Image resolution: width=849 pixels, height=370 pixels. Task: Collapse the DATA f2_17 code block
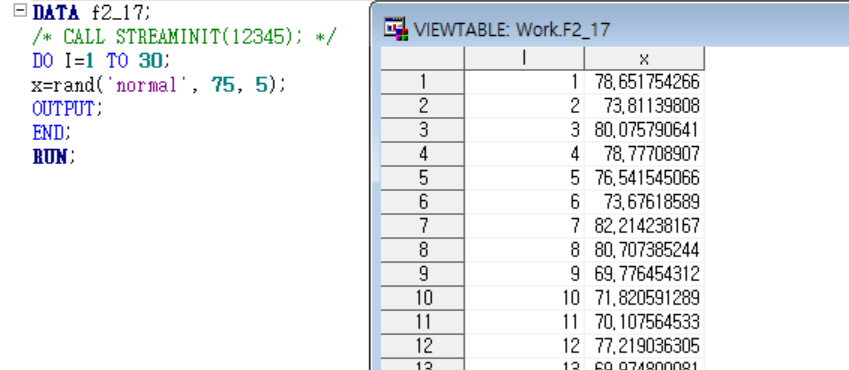(x=20, y=11)
